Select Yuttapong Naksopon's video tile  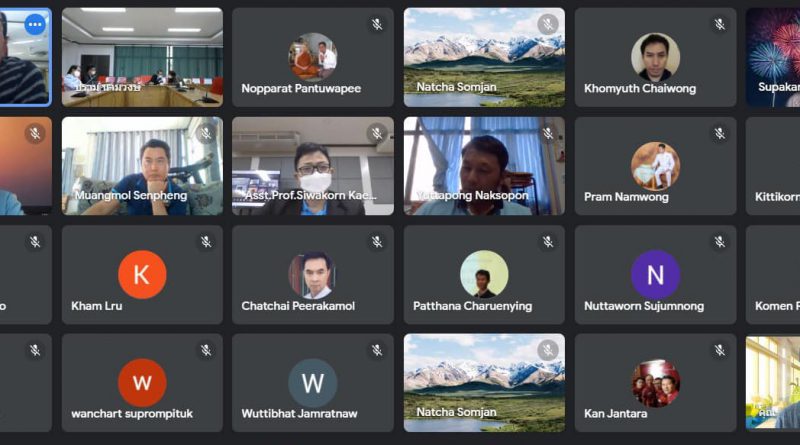[x=484, y=166]
